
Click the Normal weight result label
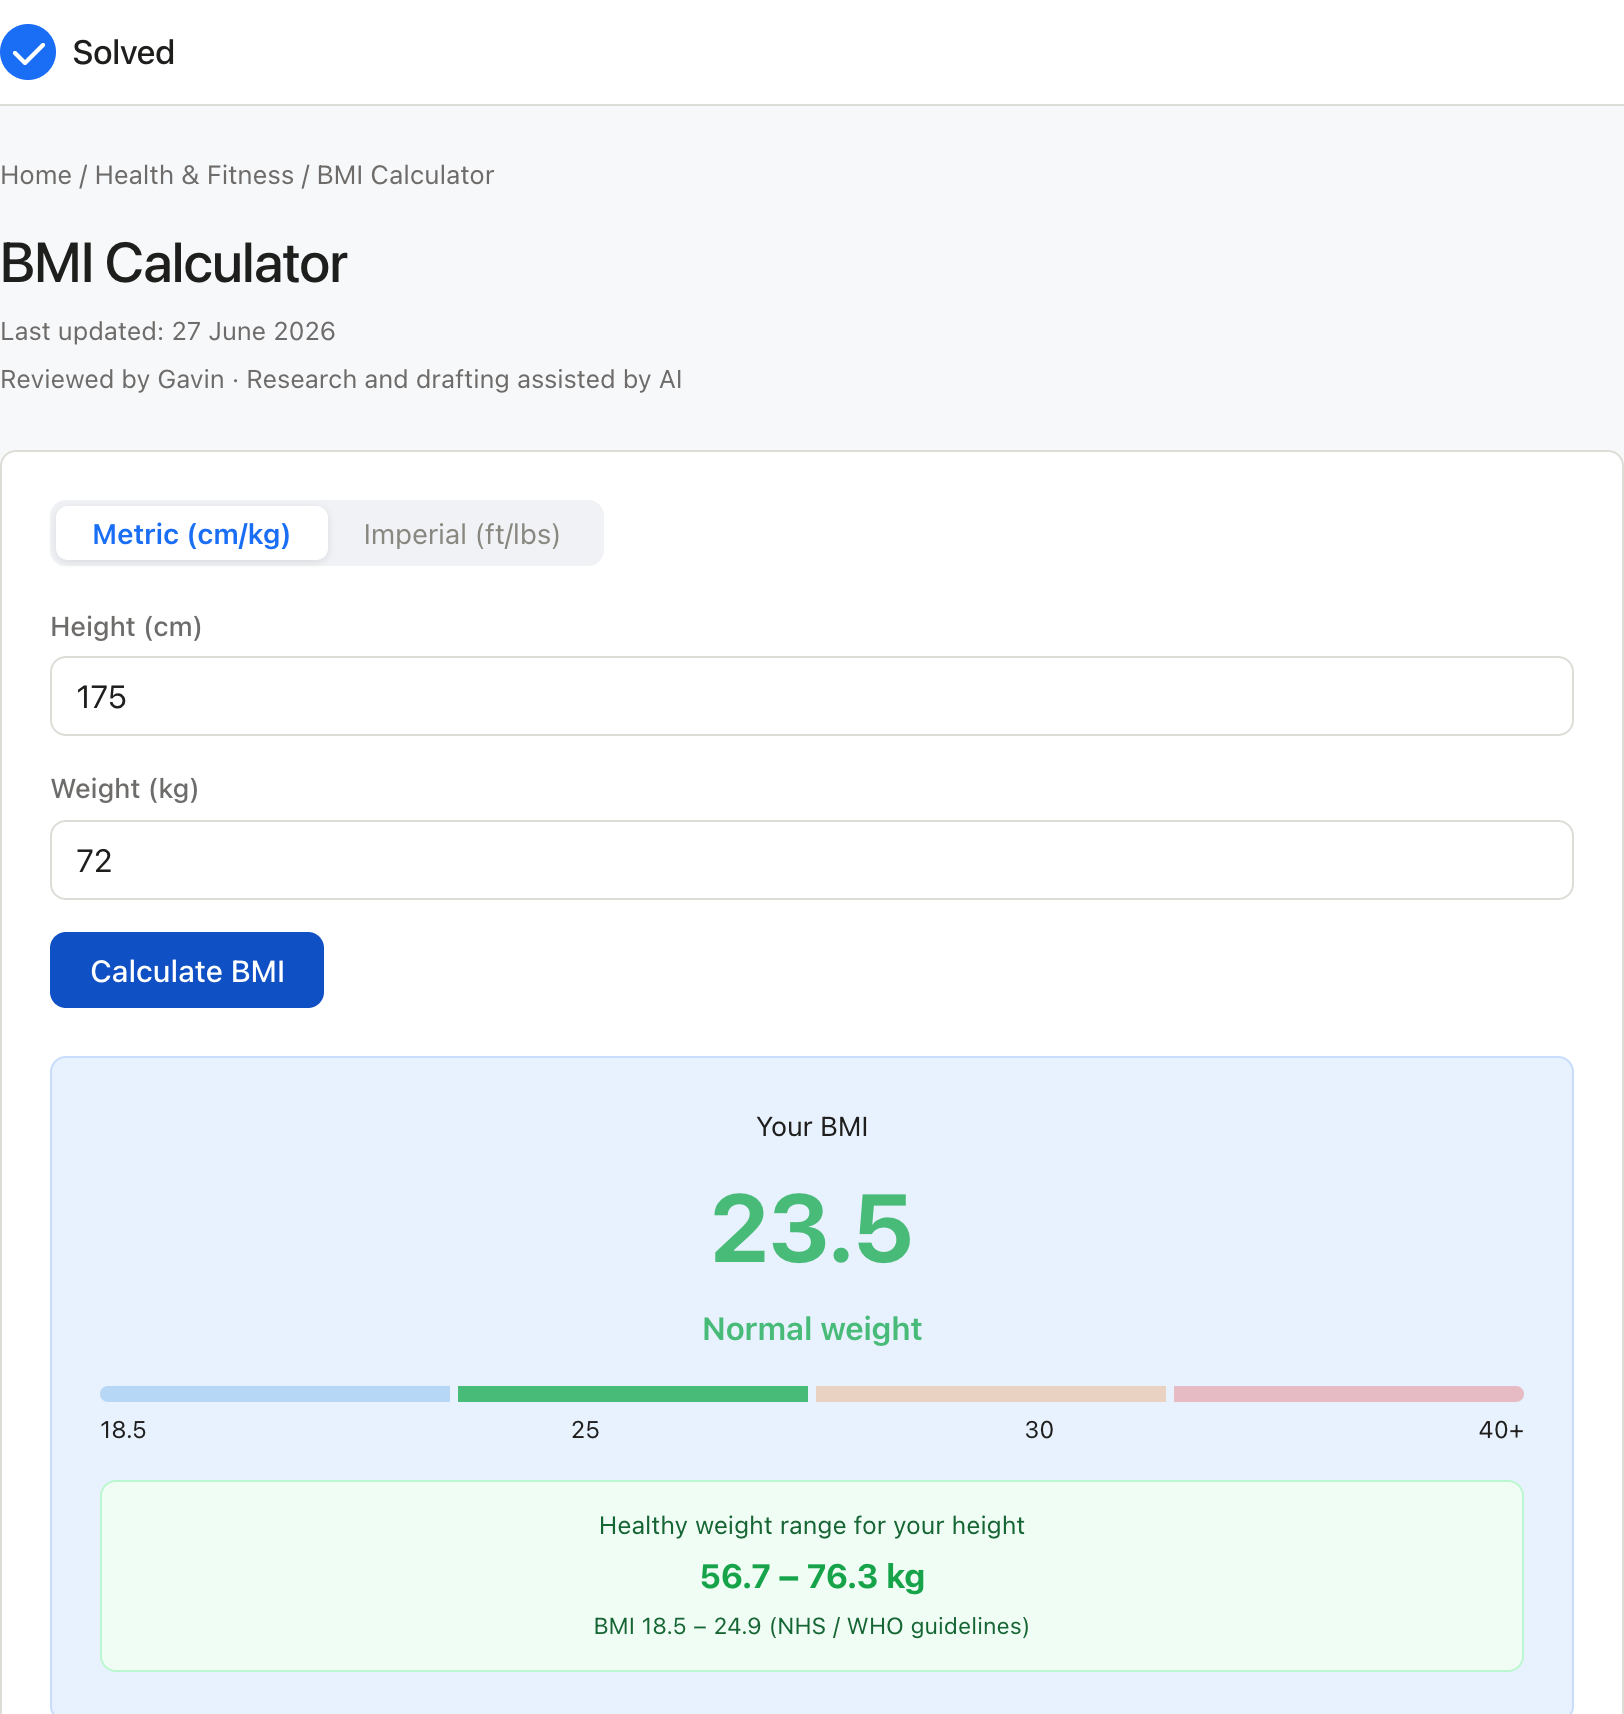click(x=812, y=1329)
